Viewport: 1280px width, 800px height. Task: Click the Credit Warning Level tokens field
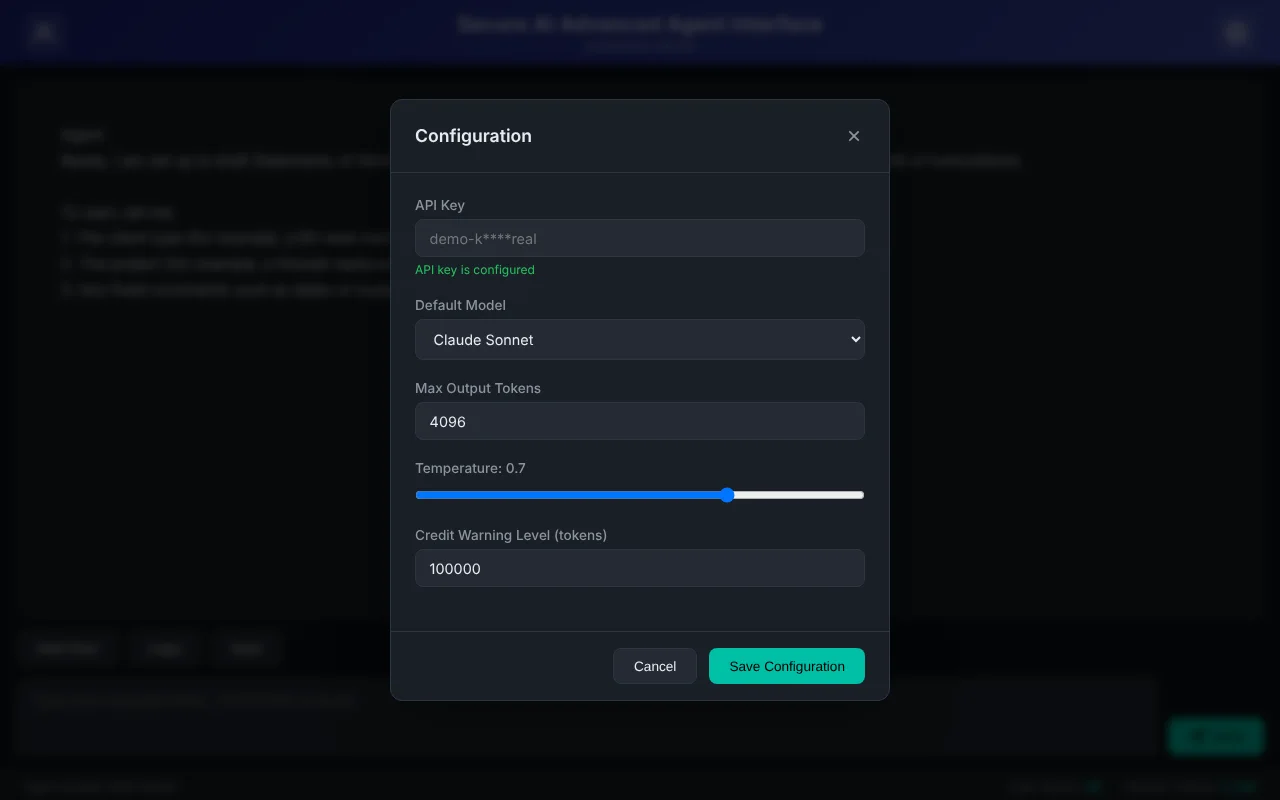(640, 568)
